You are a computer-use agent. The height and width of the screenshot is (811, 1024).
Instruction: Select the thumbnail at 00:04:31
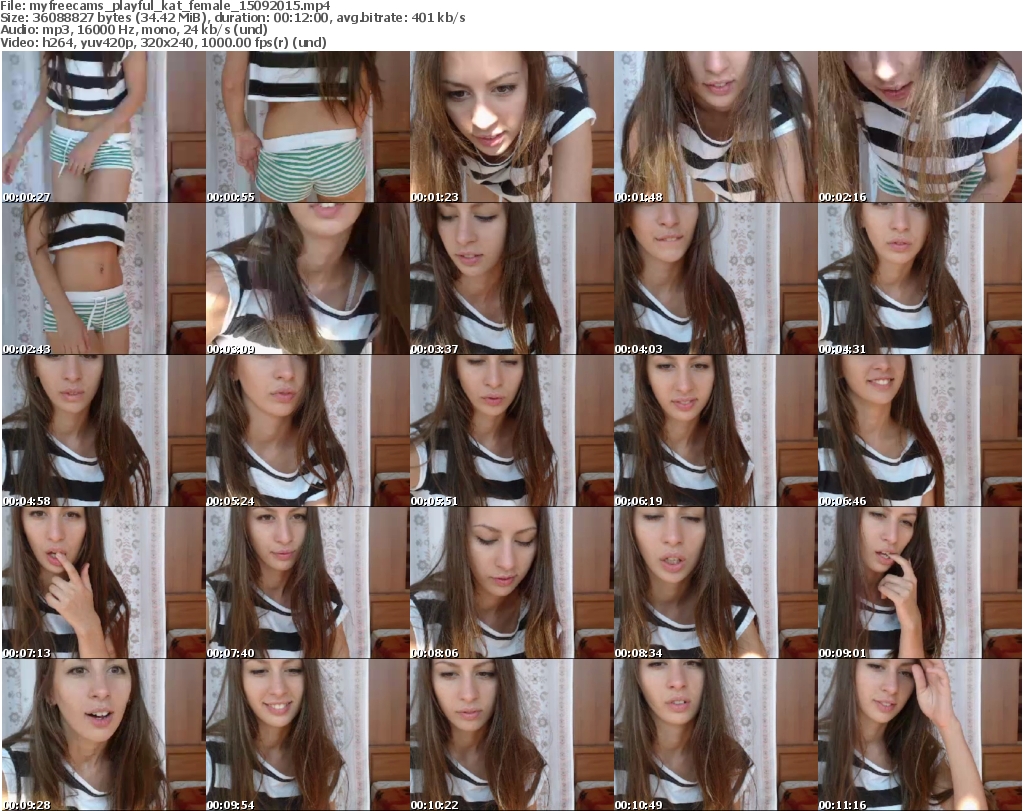point(920,279)
